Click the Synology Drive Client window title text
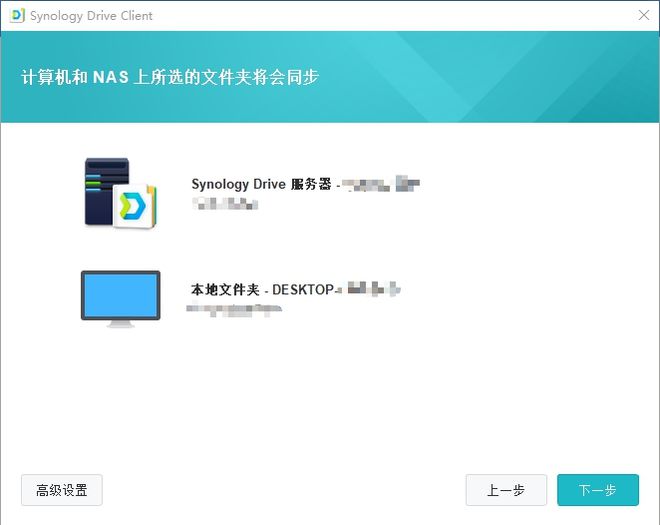This screenshot has width=660, height=525. (91, 16)
